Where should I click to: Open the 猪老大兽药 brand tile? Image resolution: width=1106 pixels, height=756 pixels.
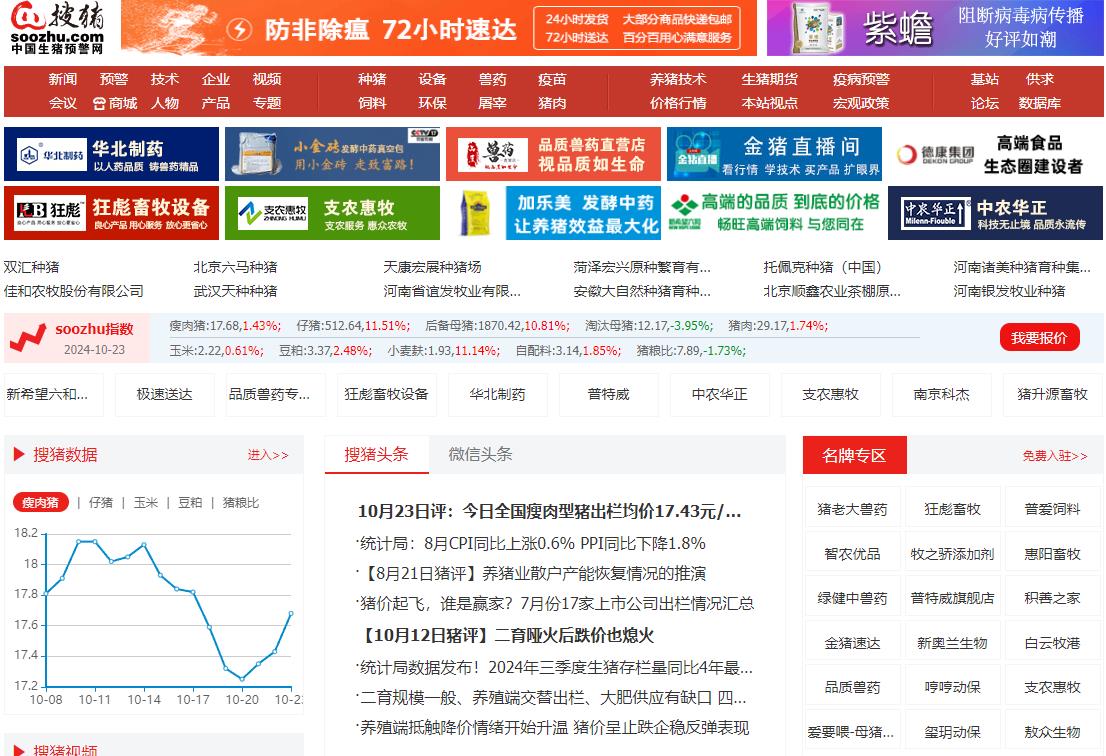click(852, 509)
